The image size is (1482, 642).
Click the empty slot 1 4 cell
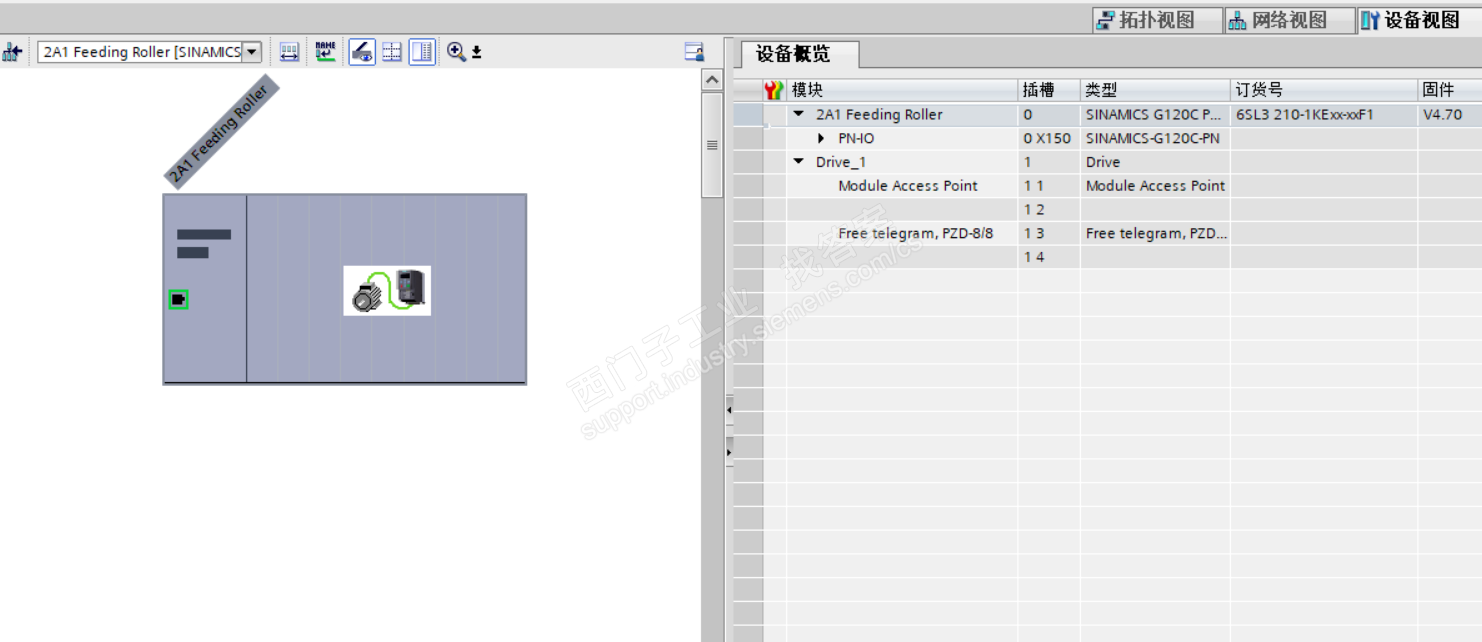1049,257
